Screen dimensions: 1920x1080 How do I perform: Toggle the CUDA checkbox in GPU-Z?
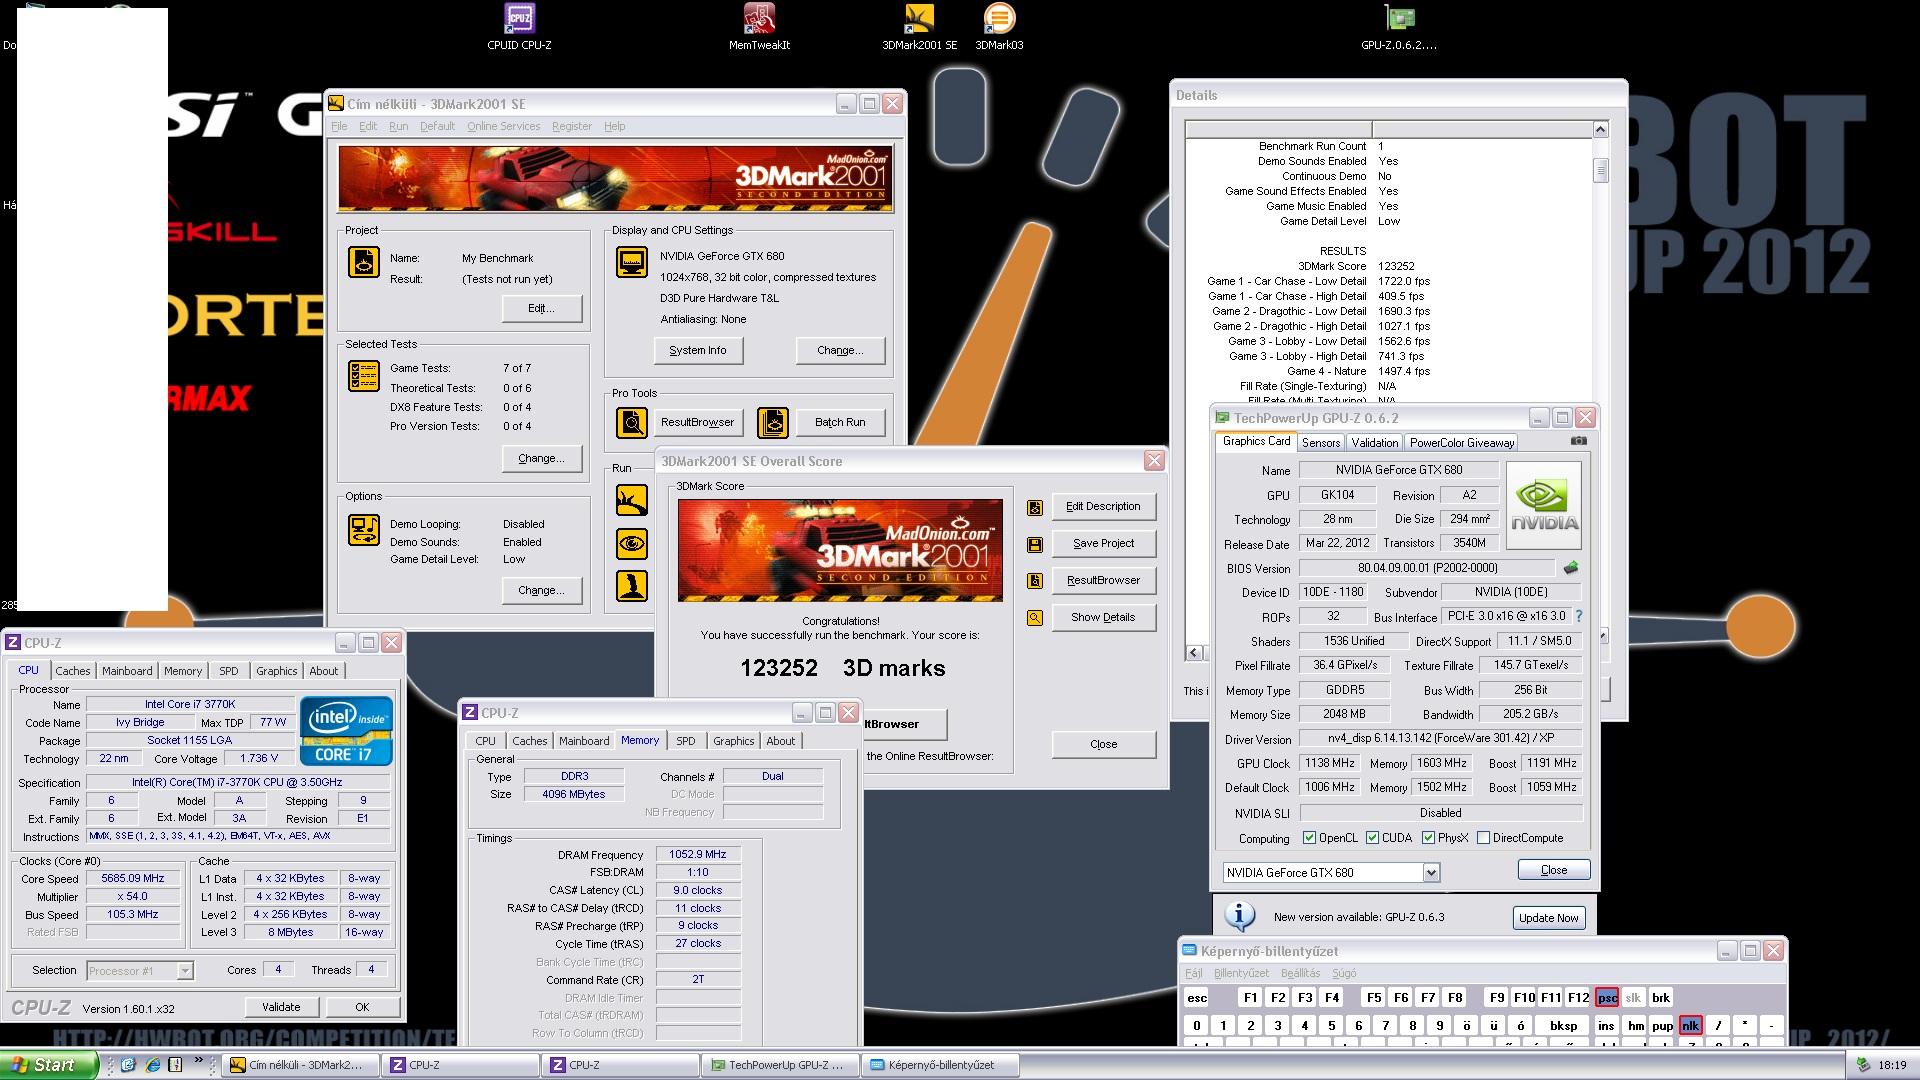pyautogui.click(x=1373, y=838)
